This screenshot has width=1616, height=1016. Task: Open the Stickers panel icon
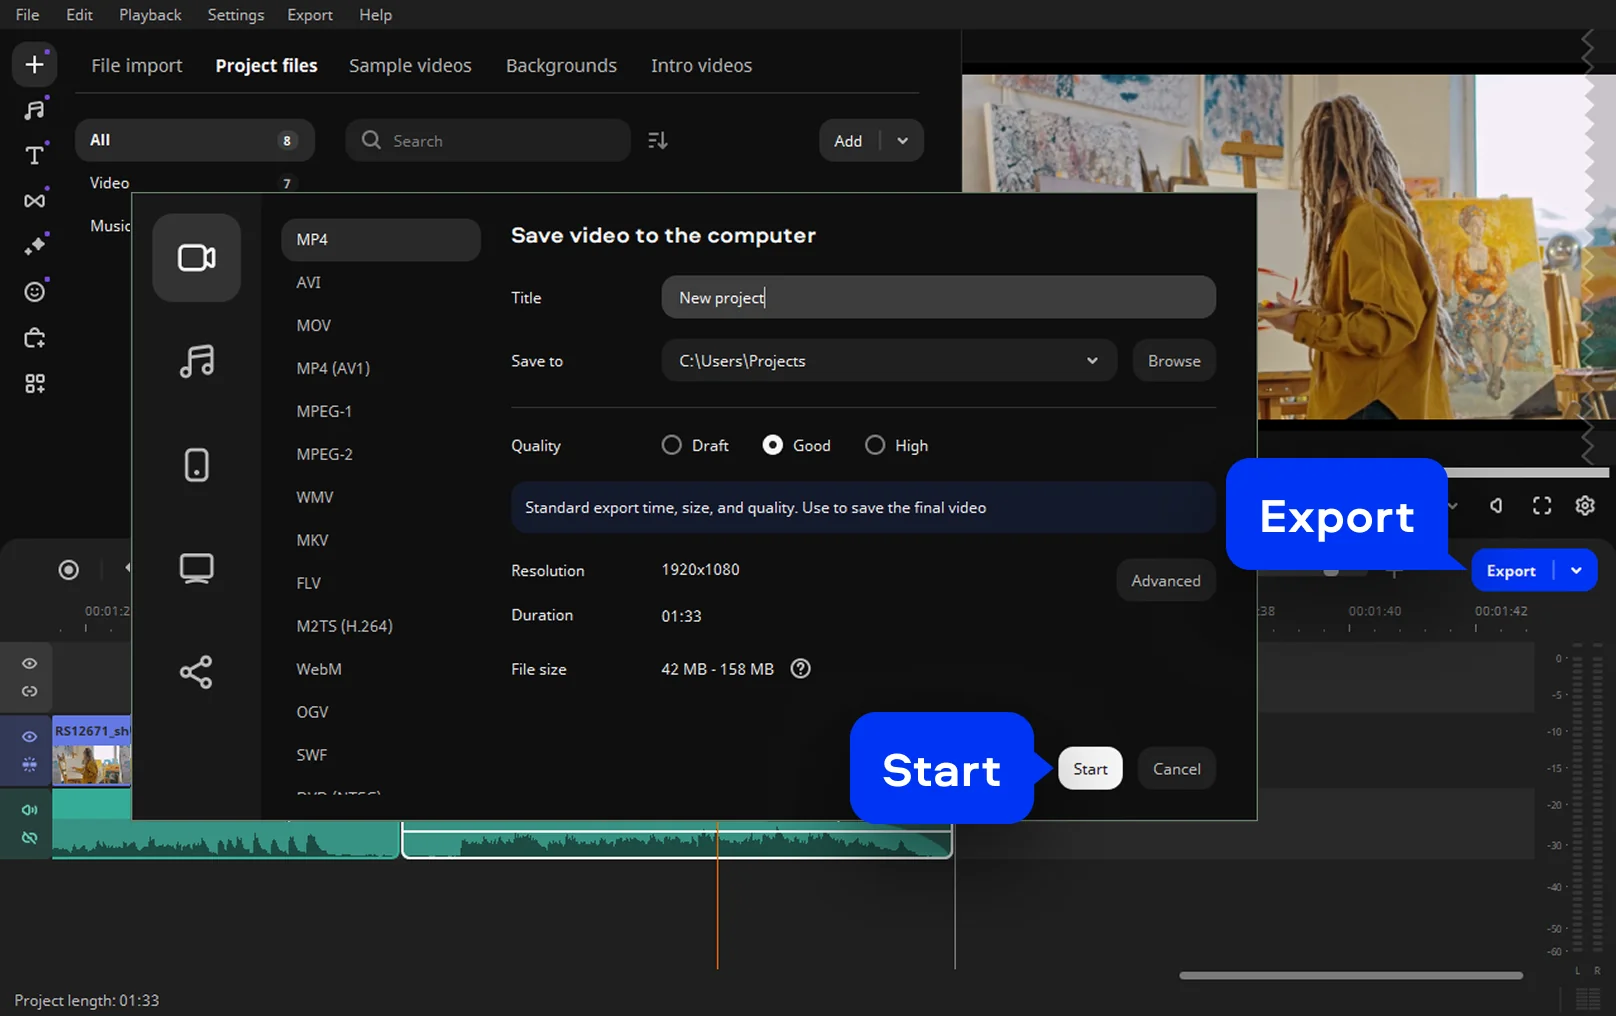[34, 292]
